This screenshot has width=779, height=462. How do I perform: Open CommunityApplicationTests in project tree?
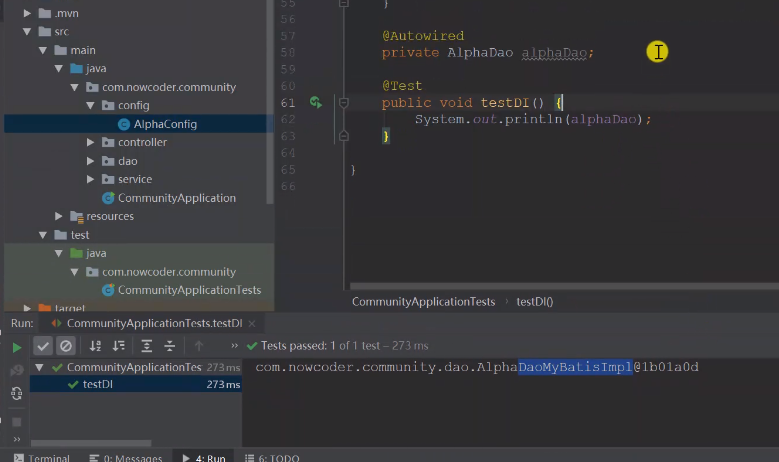(189, 290)
